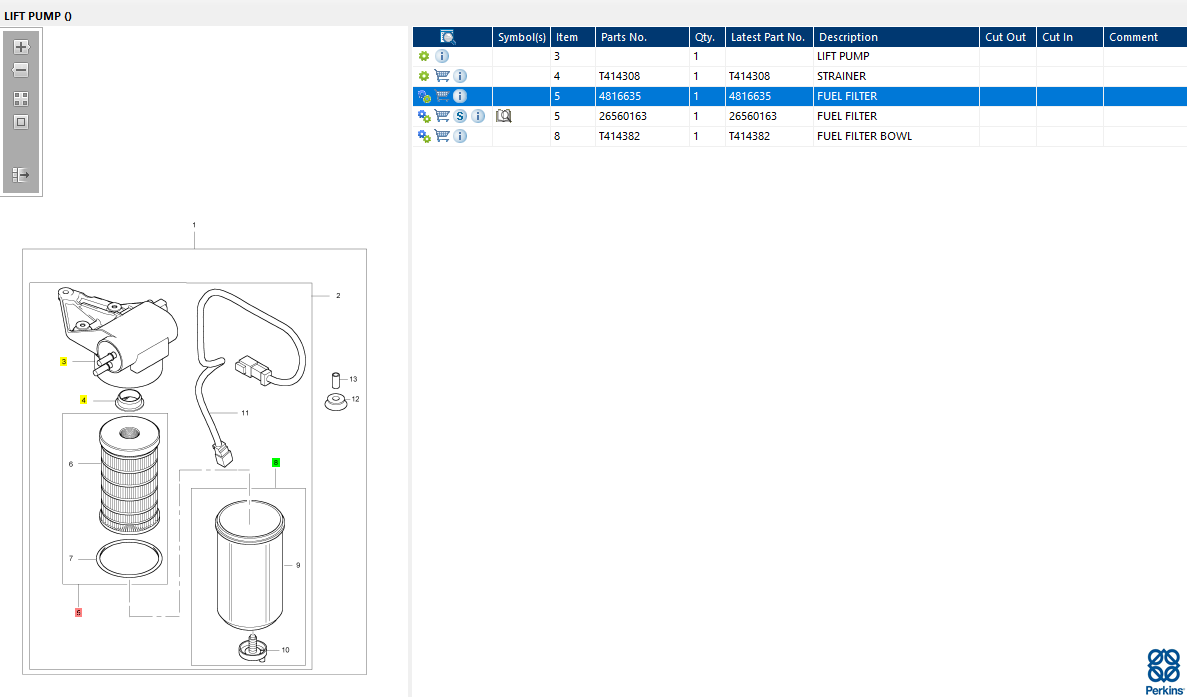Click the Comment column header
The image size is (1187, 697).
point(1145,37)
